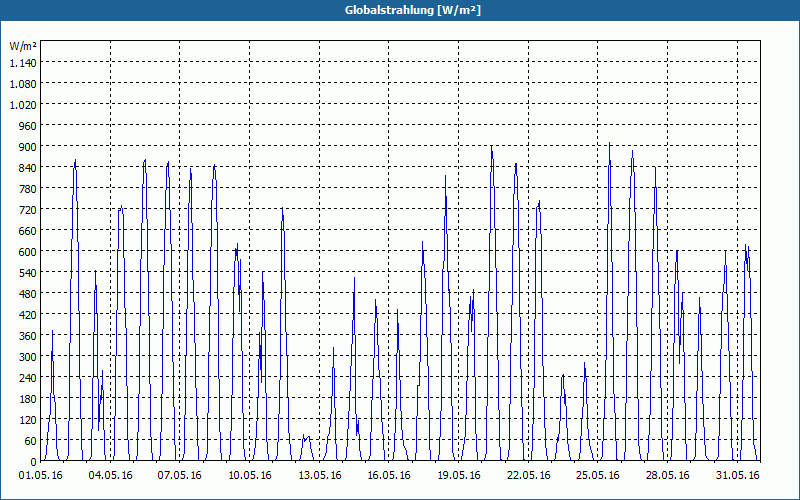800x500 pixels.
Task: Click the 480 y-axis label
Action: [28, 293]
